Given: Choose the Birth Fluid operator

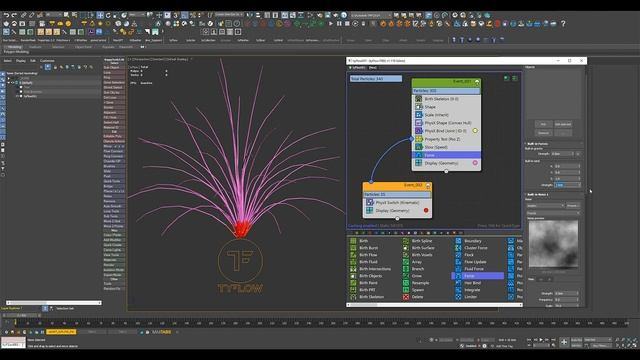Looking at the screenshot, I should click(368, 262).
